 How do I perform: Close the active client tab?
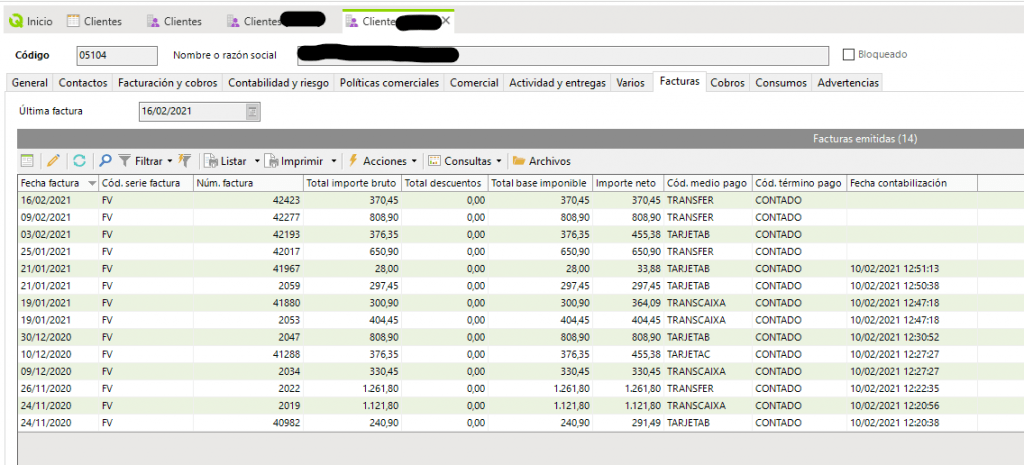446,21
